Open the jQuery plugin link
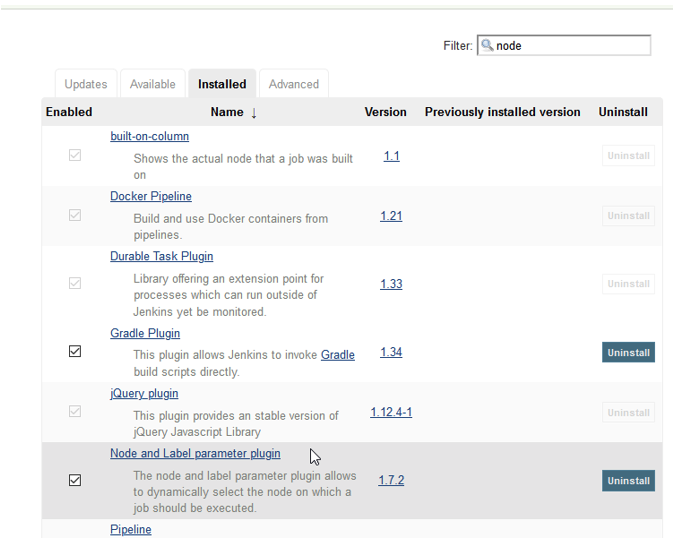Image resolution: width=686 pixels, height=557 pixels. click(x=144, y=393)
